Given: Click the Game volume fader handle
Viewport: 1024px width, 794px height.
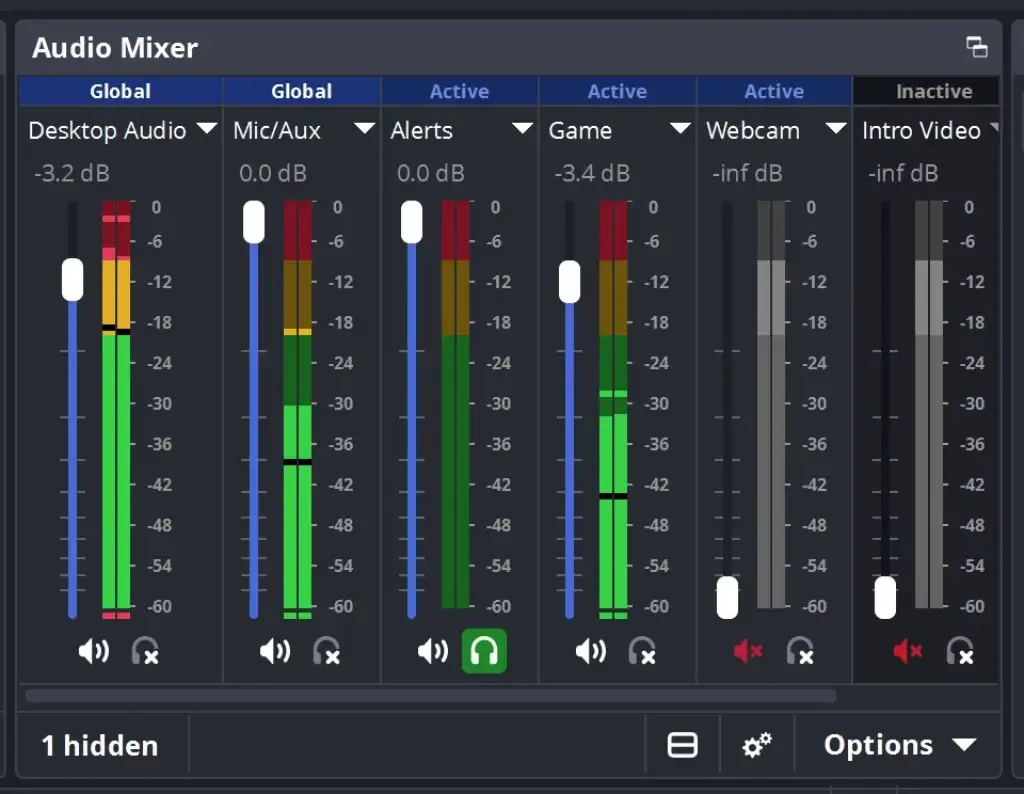Looking at the screenshot, I should point(569,281).
